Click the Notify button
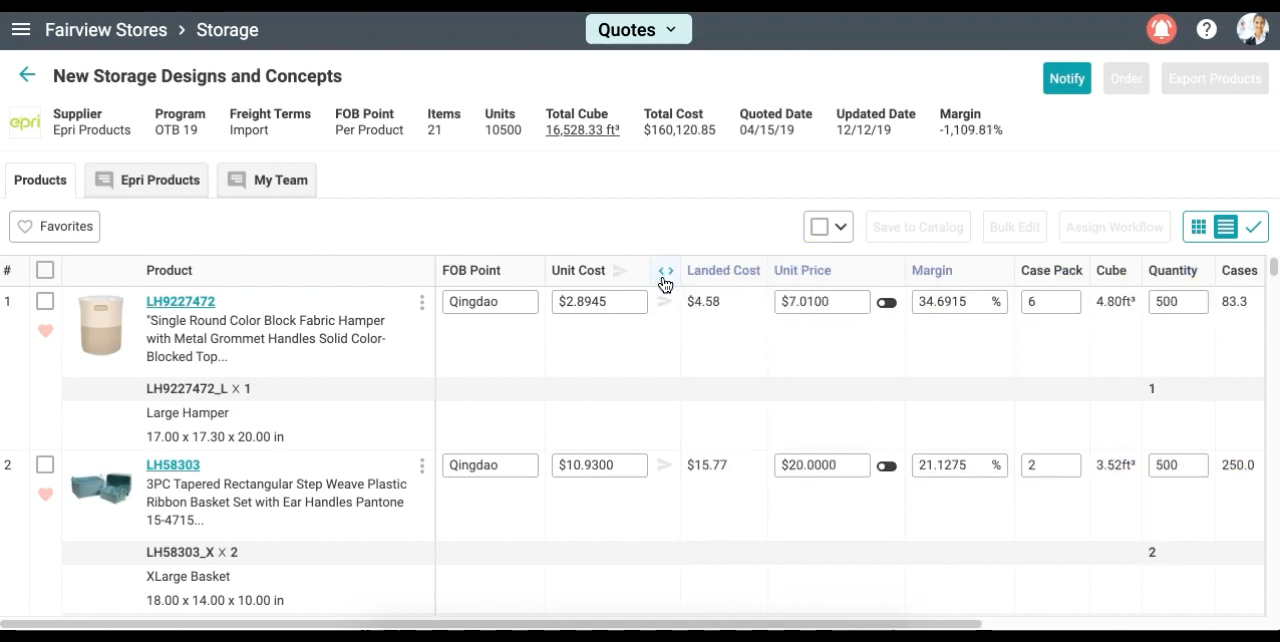 (x=1066, y=78)
